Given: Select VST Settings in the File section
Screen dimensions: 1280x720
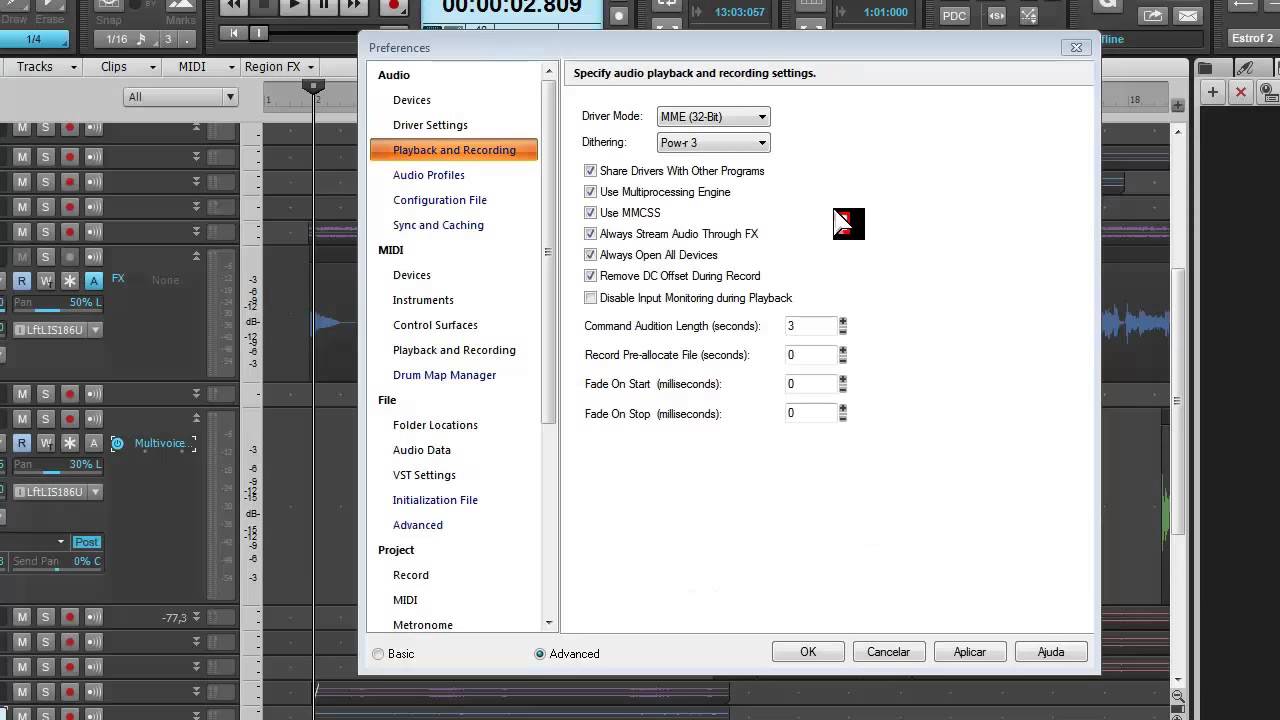Looking at the screenshot, I should [424, 475].
